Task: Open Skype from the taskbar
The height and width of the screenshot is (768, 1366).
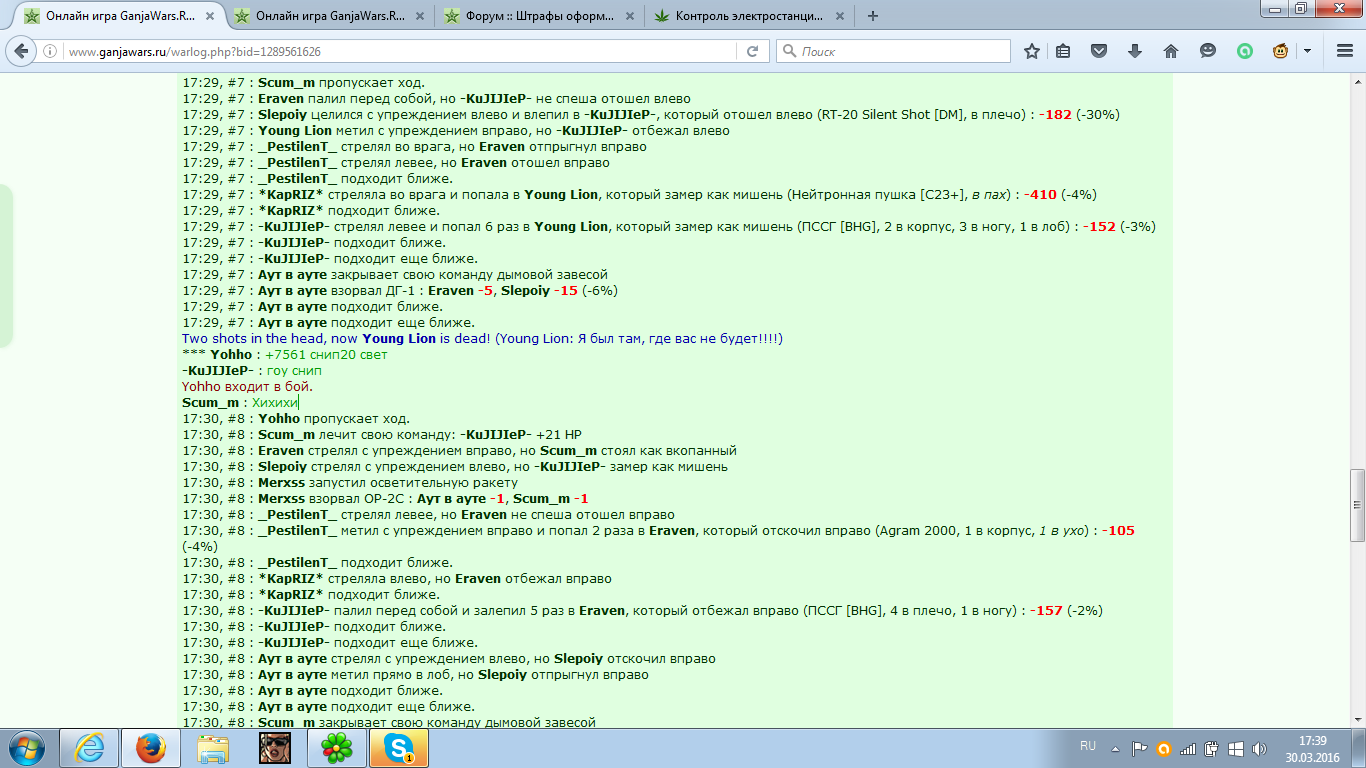Action: (x=399, y=748)
